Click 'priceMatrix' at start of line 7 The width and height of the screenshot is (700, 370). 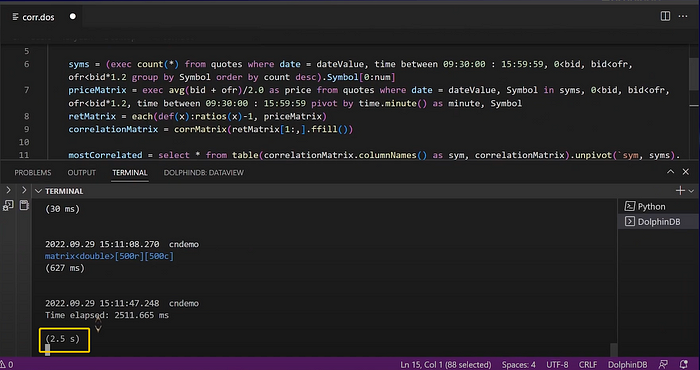[x=97, y=90]
